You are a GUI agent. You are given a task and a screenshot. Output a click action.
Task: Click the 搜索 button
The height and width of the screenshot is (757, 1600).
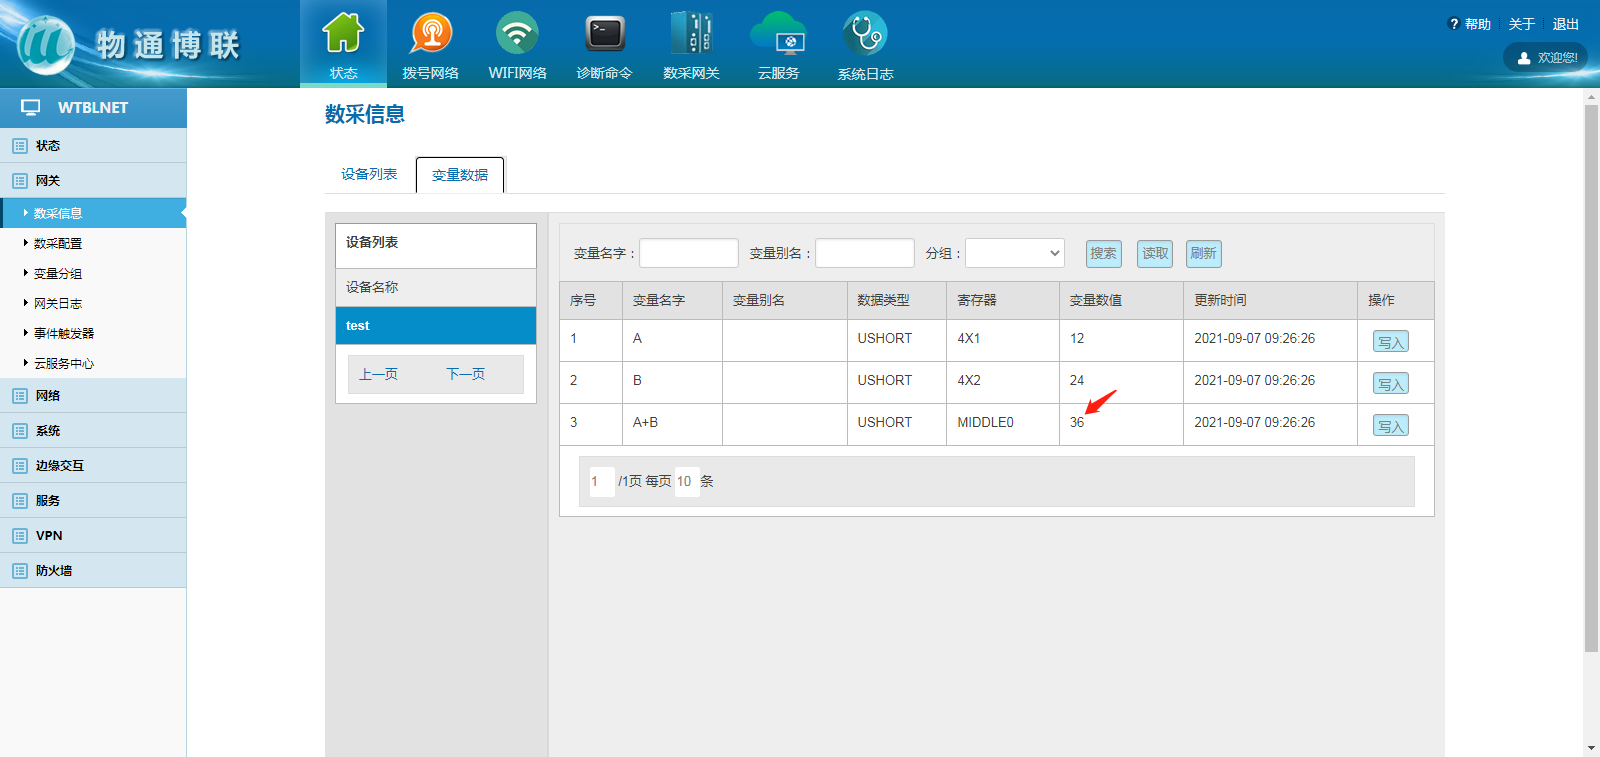pyautogui.click(x=1104, y=253)
